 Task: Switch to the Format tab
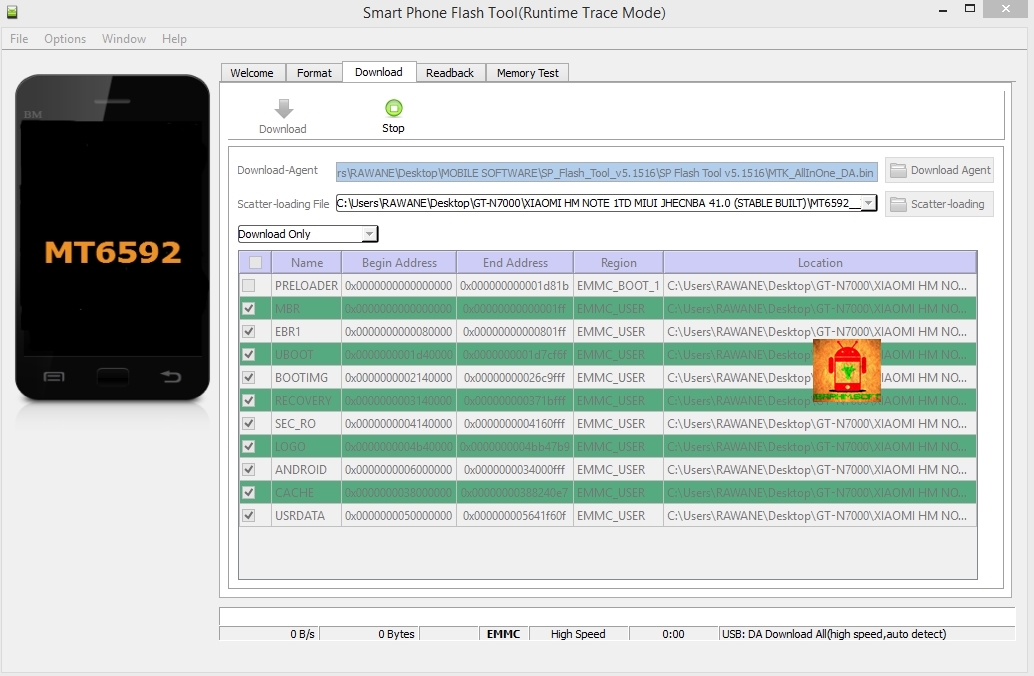coord(314,73)
